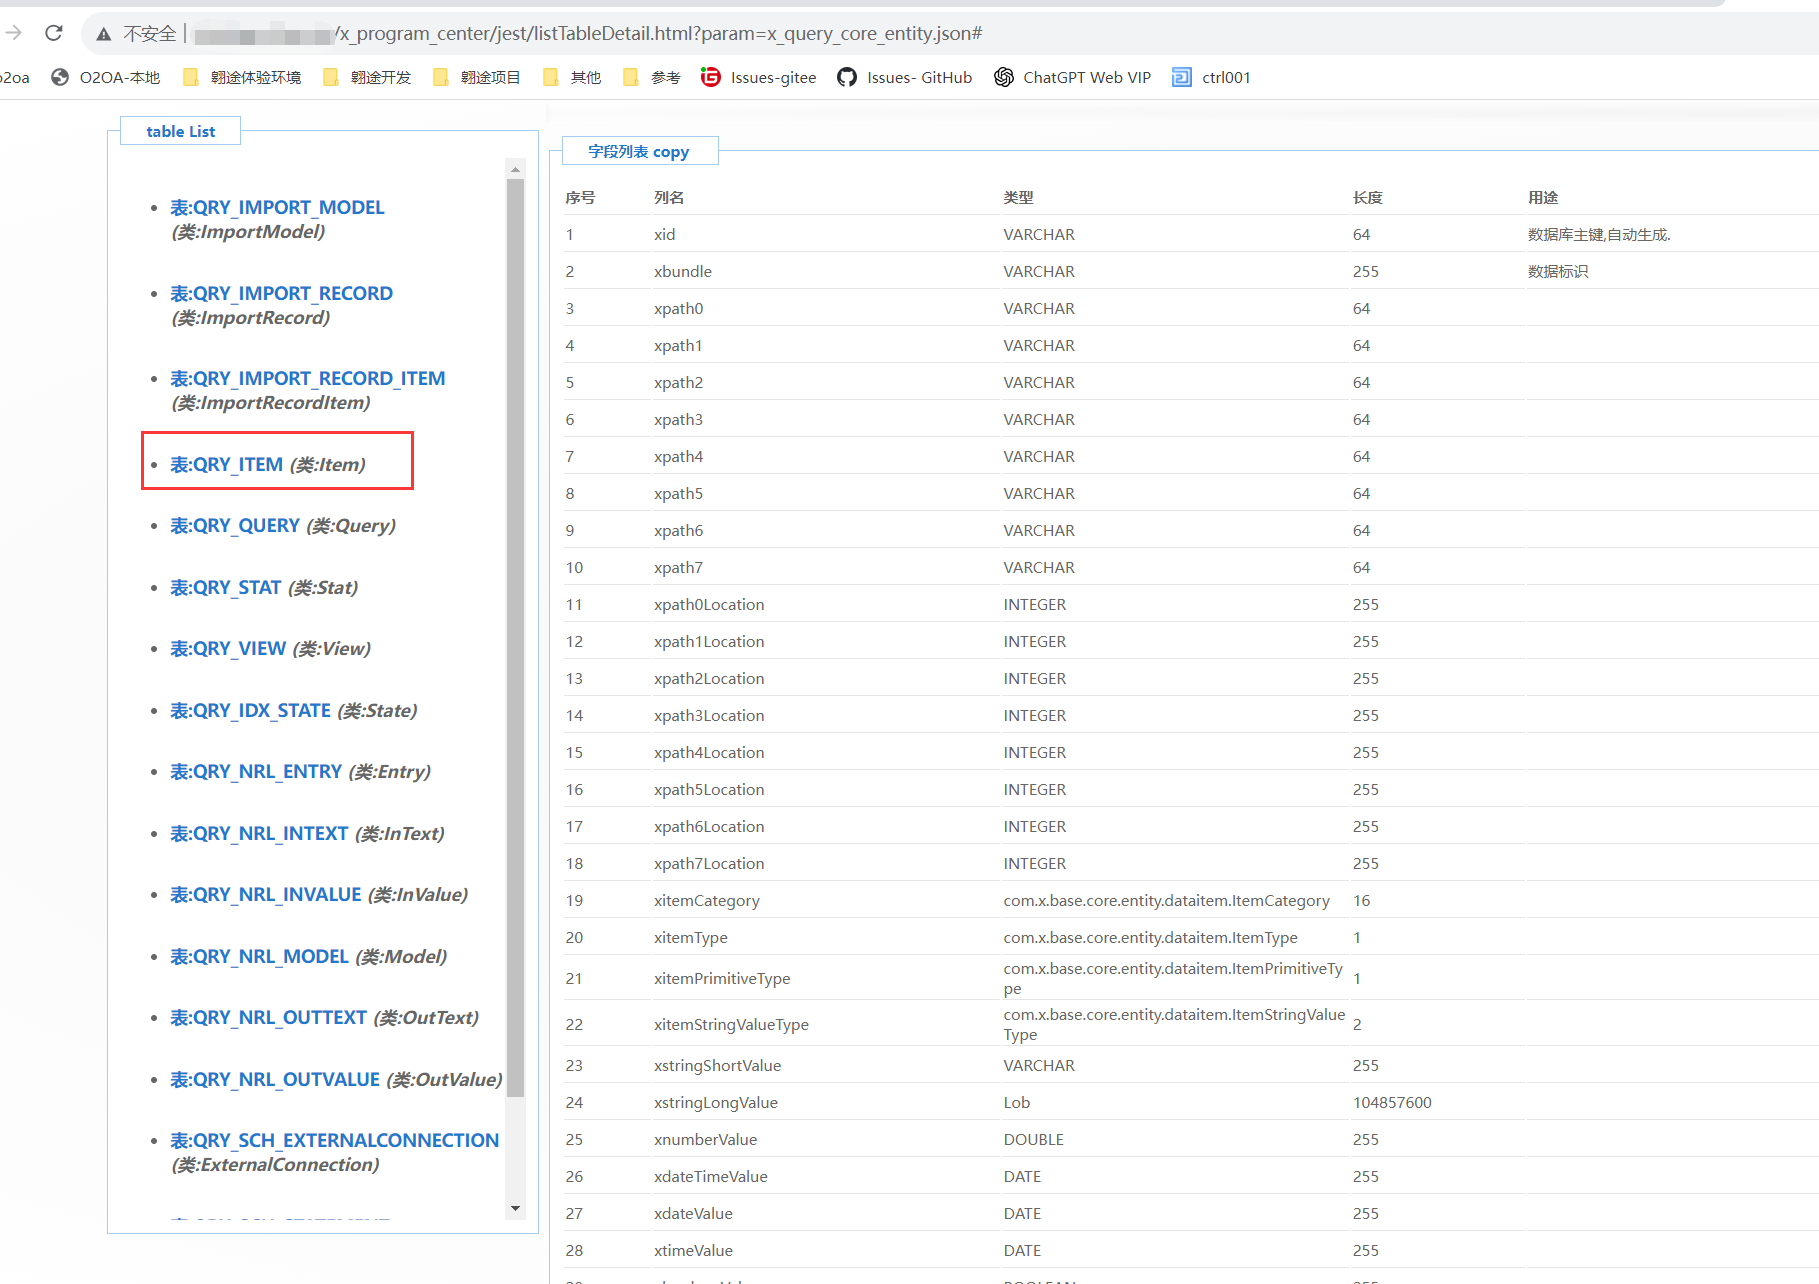Click the table List panel header
The width and height of the screenshot is (1819, 1284).
[180, 131]
